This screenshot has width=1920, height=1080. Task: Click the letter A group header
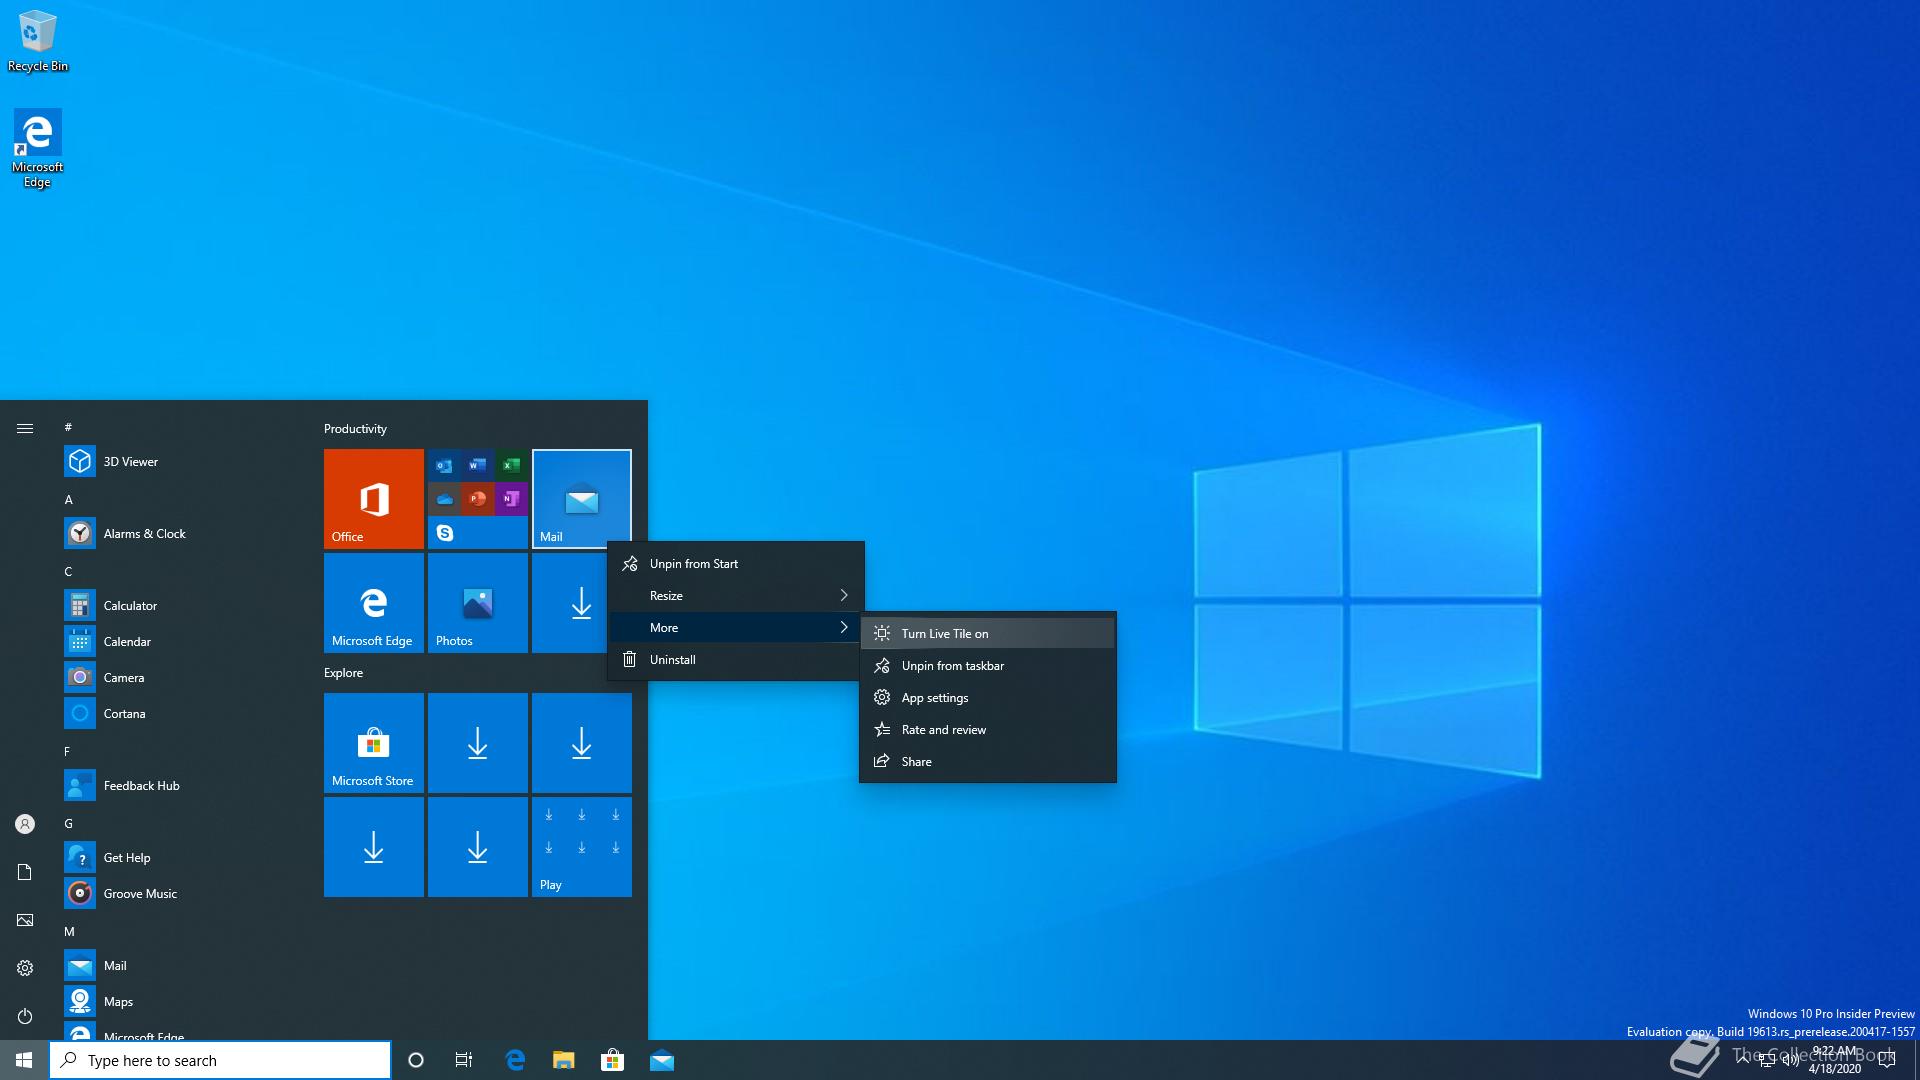[68, 499]
